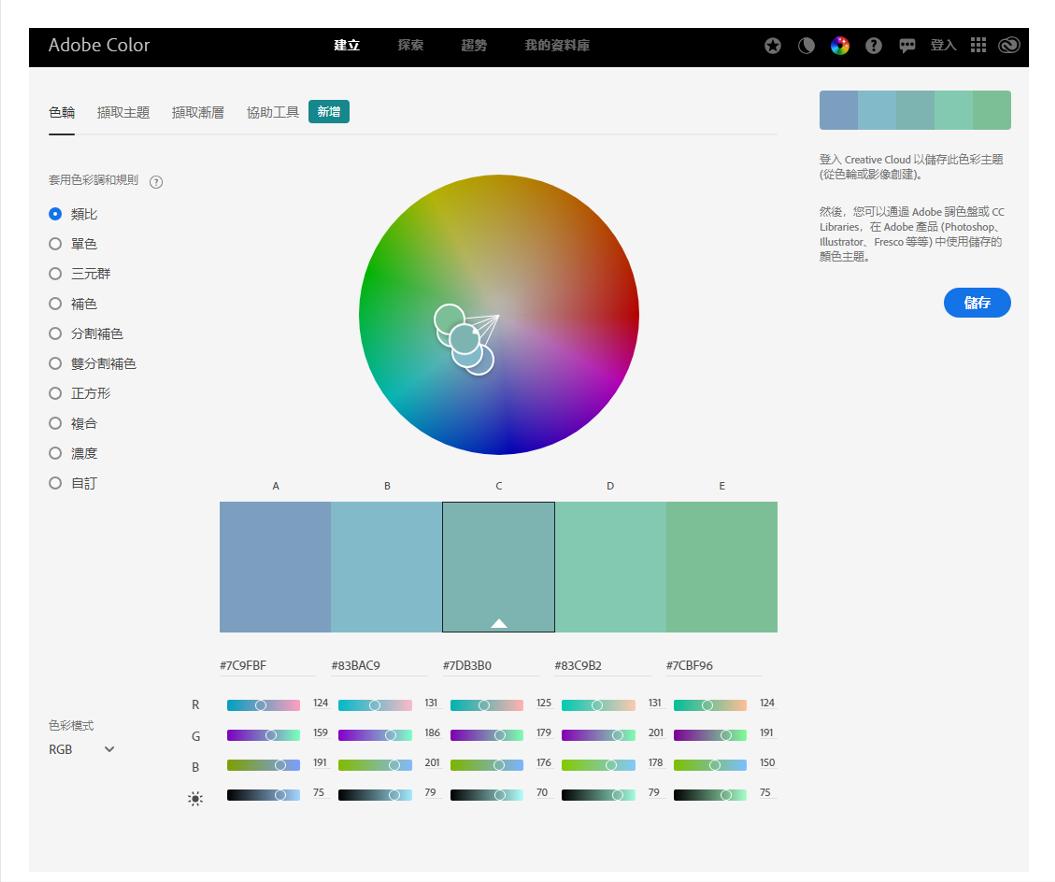Expand the RGB color mode dropdown

click(82, 749)
